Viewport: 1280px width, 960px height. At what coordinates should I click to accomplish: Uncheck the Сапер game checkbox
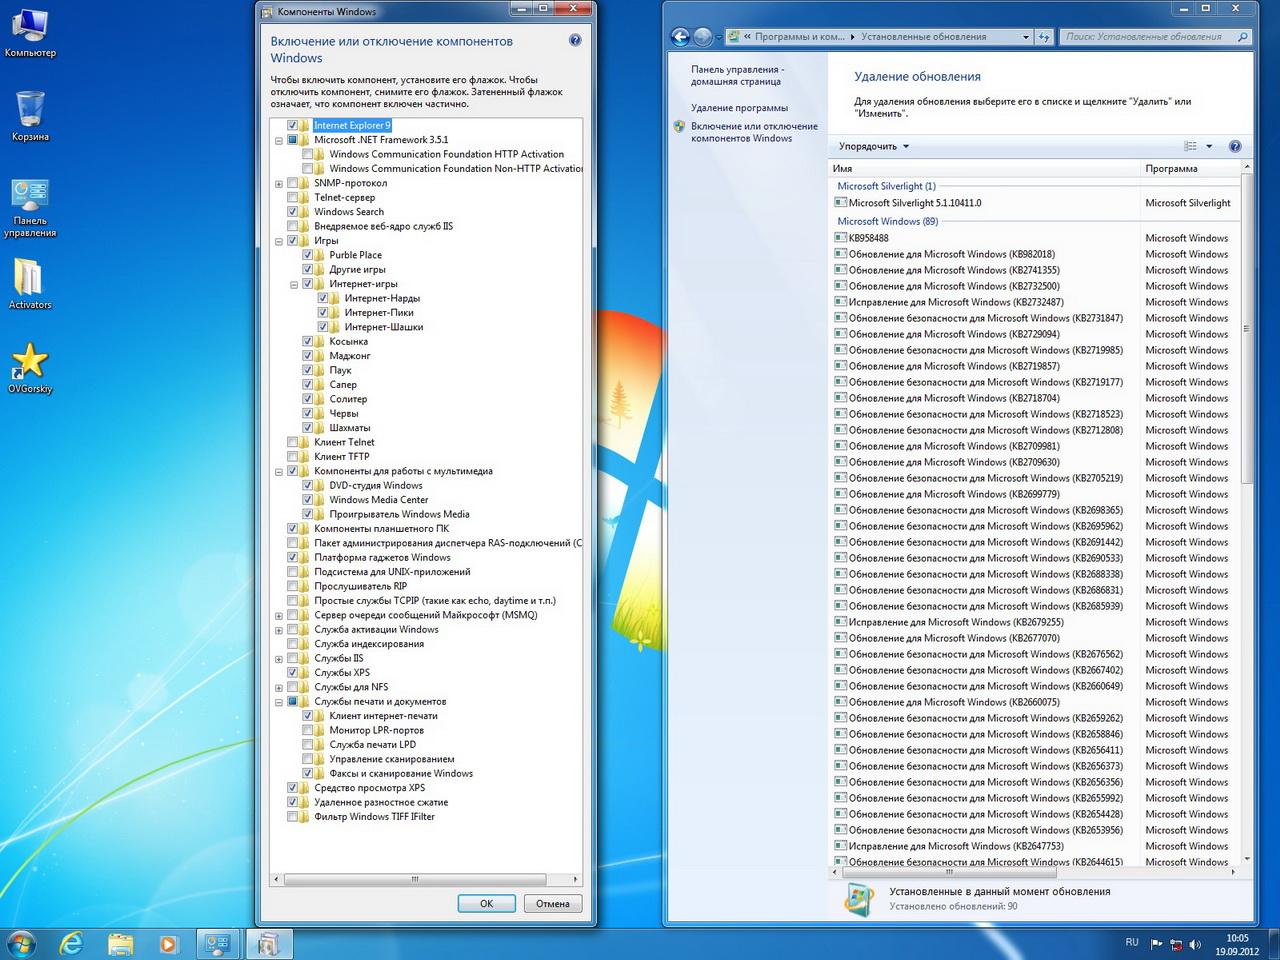(308, 385)
